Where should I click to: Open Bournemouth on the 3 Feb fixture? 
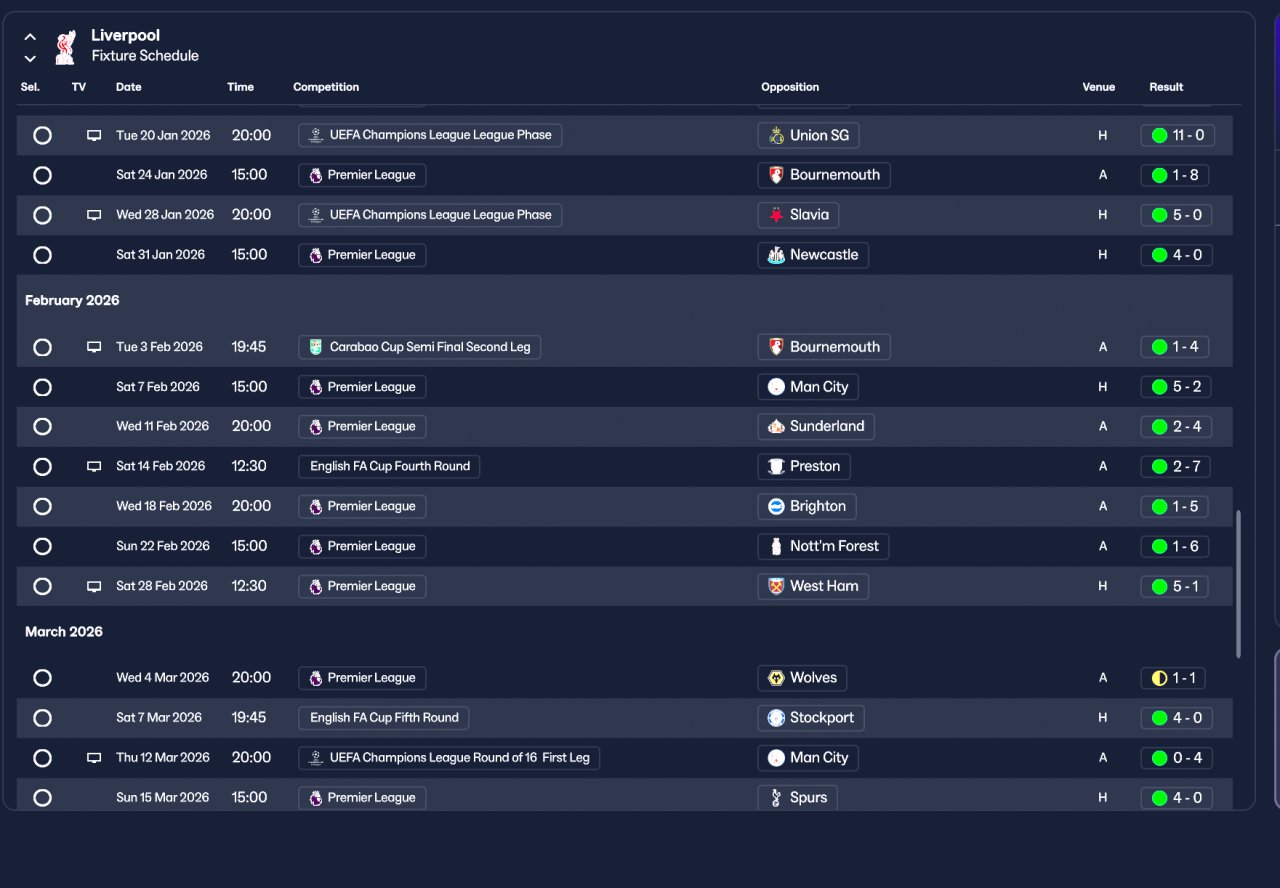(824, 347)
